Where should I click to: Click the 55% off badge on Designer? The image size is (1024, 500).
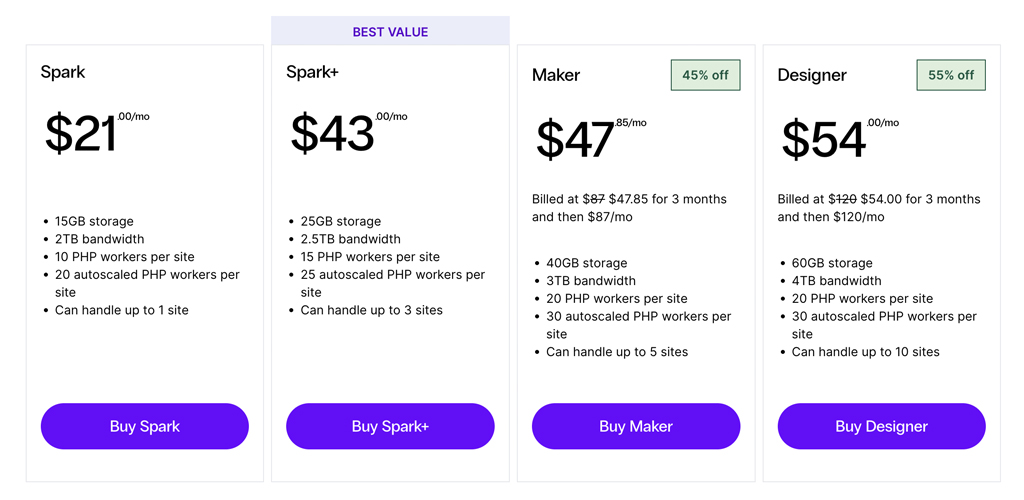point(951,75)
